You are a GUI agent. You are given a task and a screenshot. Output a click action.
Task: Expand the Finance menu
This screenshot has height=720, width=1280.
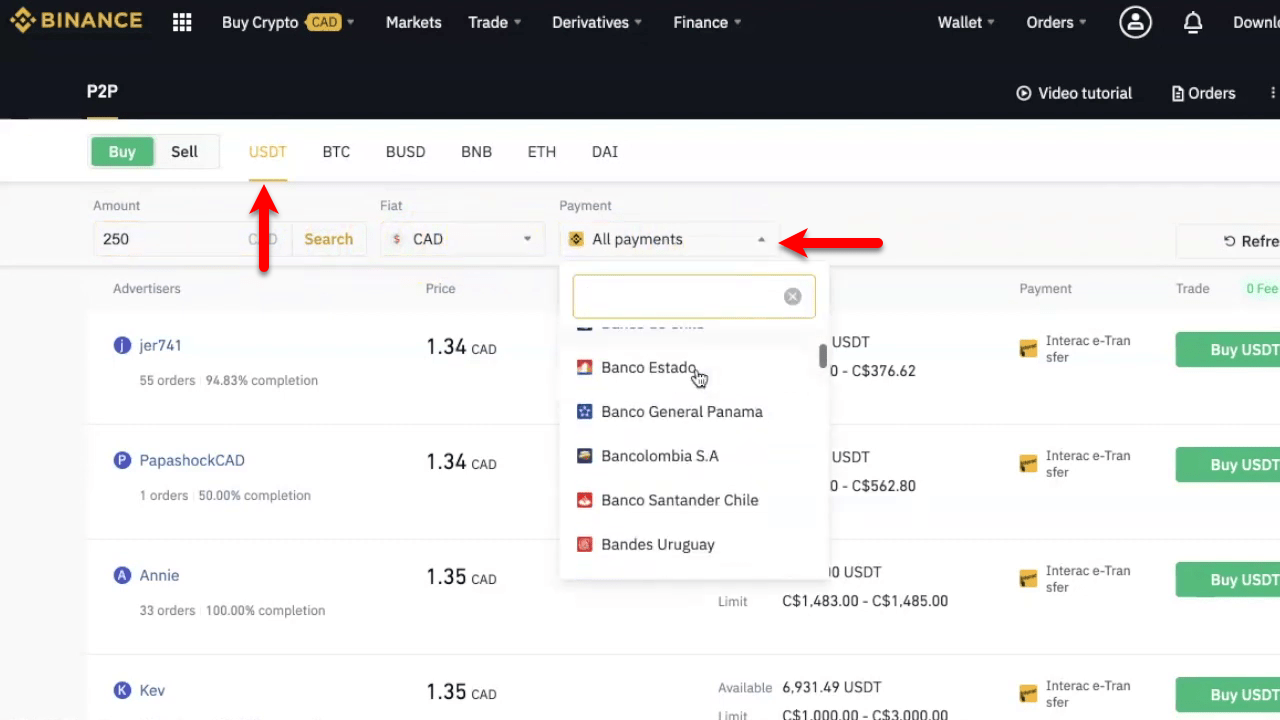pyautogui.click(x=707, y=22)
